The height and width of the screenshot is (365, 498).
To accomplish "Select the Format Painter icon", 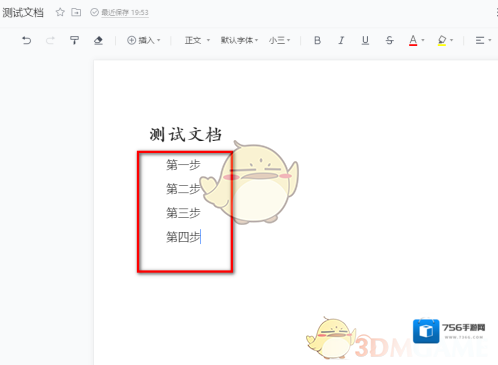I will pos(74,40).
